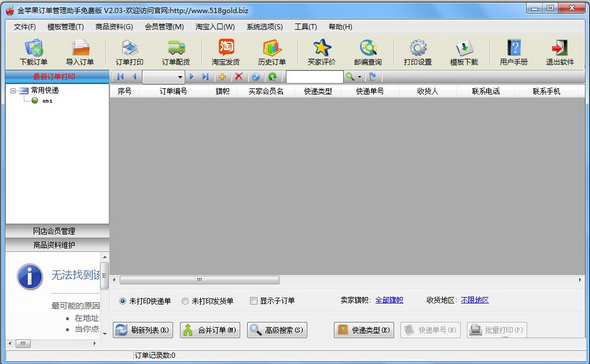This screenshot has height=364, width=590.
Task: Click the 不限地区 link
Action: [475, 300]
